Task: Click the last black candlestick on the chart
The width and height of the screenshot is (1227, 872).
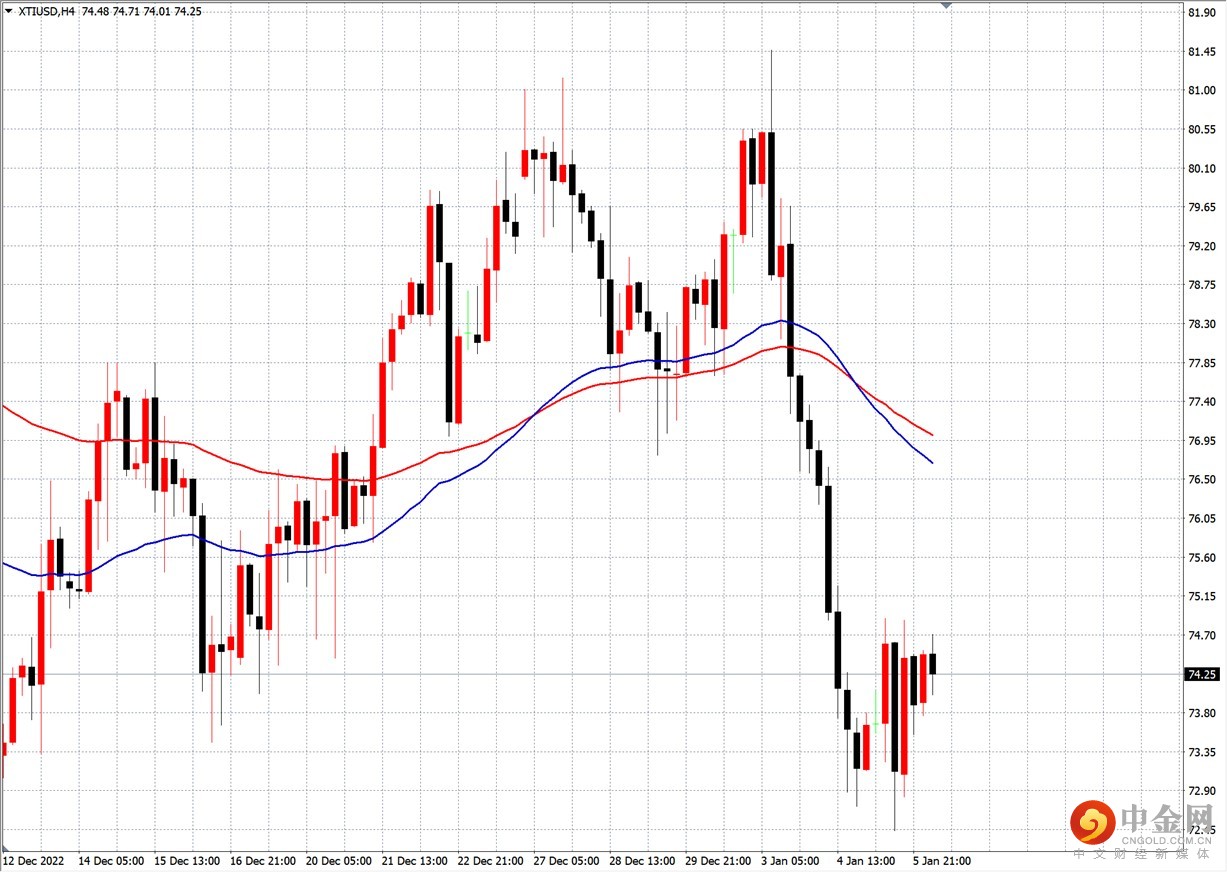Action: pyautogui.click(x=933, y=663)
